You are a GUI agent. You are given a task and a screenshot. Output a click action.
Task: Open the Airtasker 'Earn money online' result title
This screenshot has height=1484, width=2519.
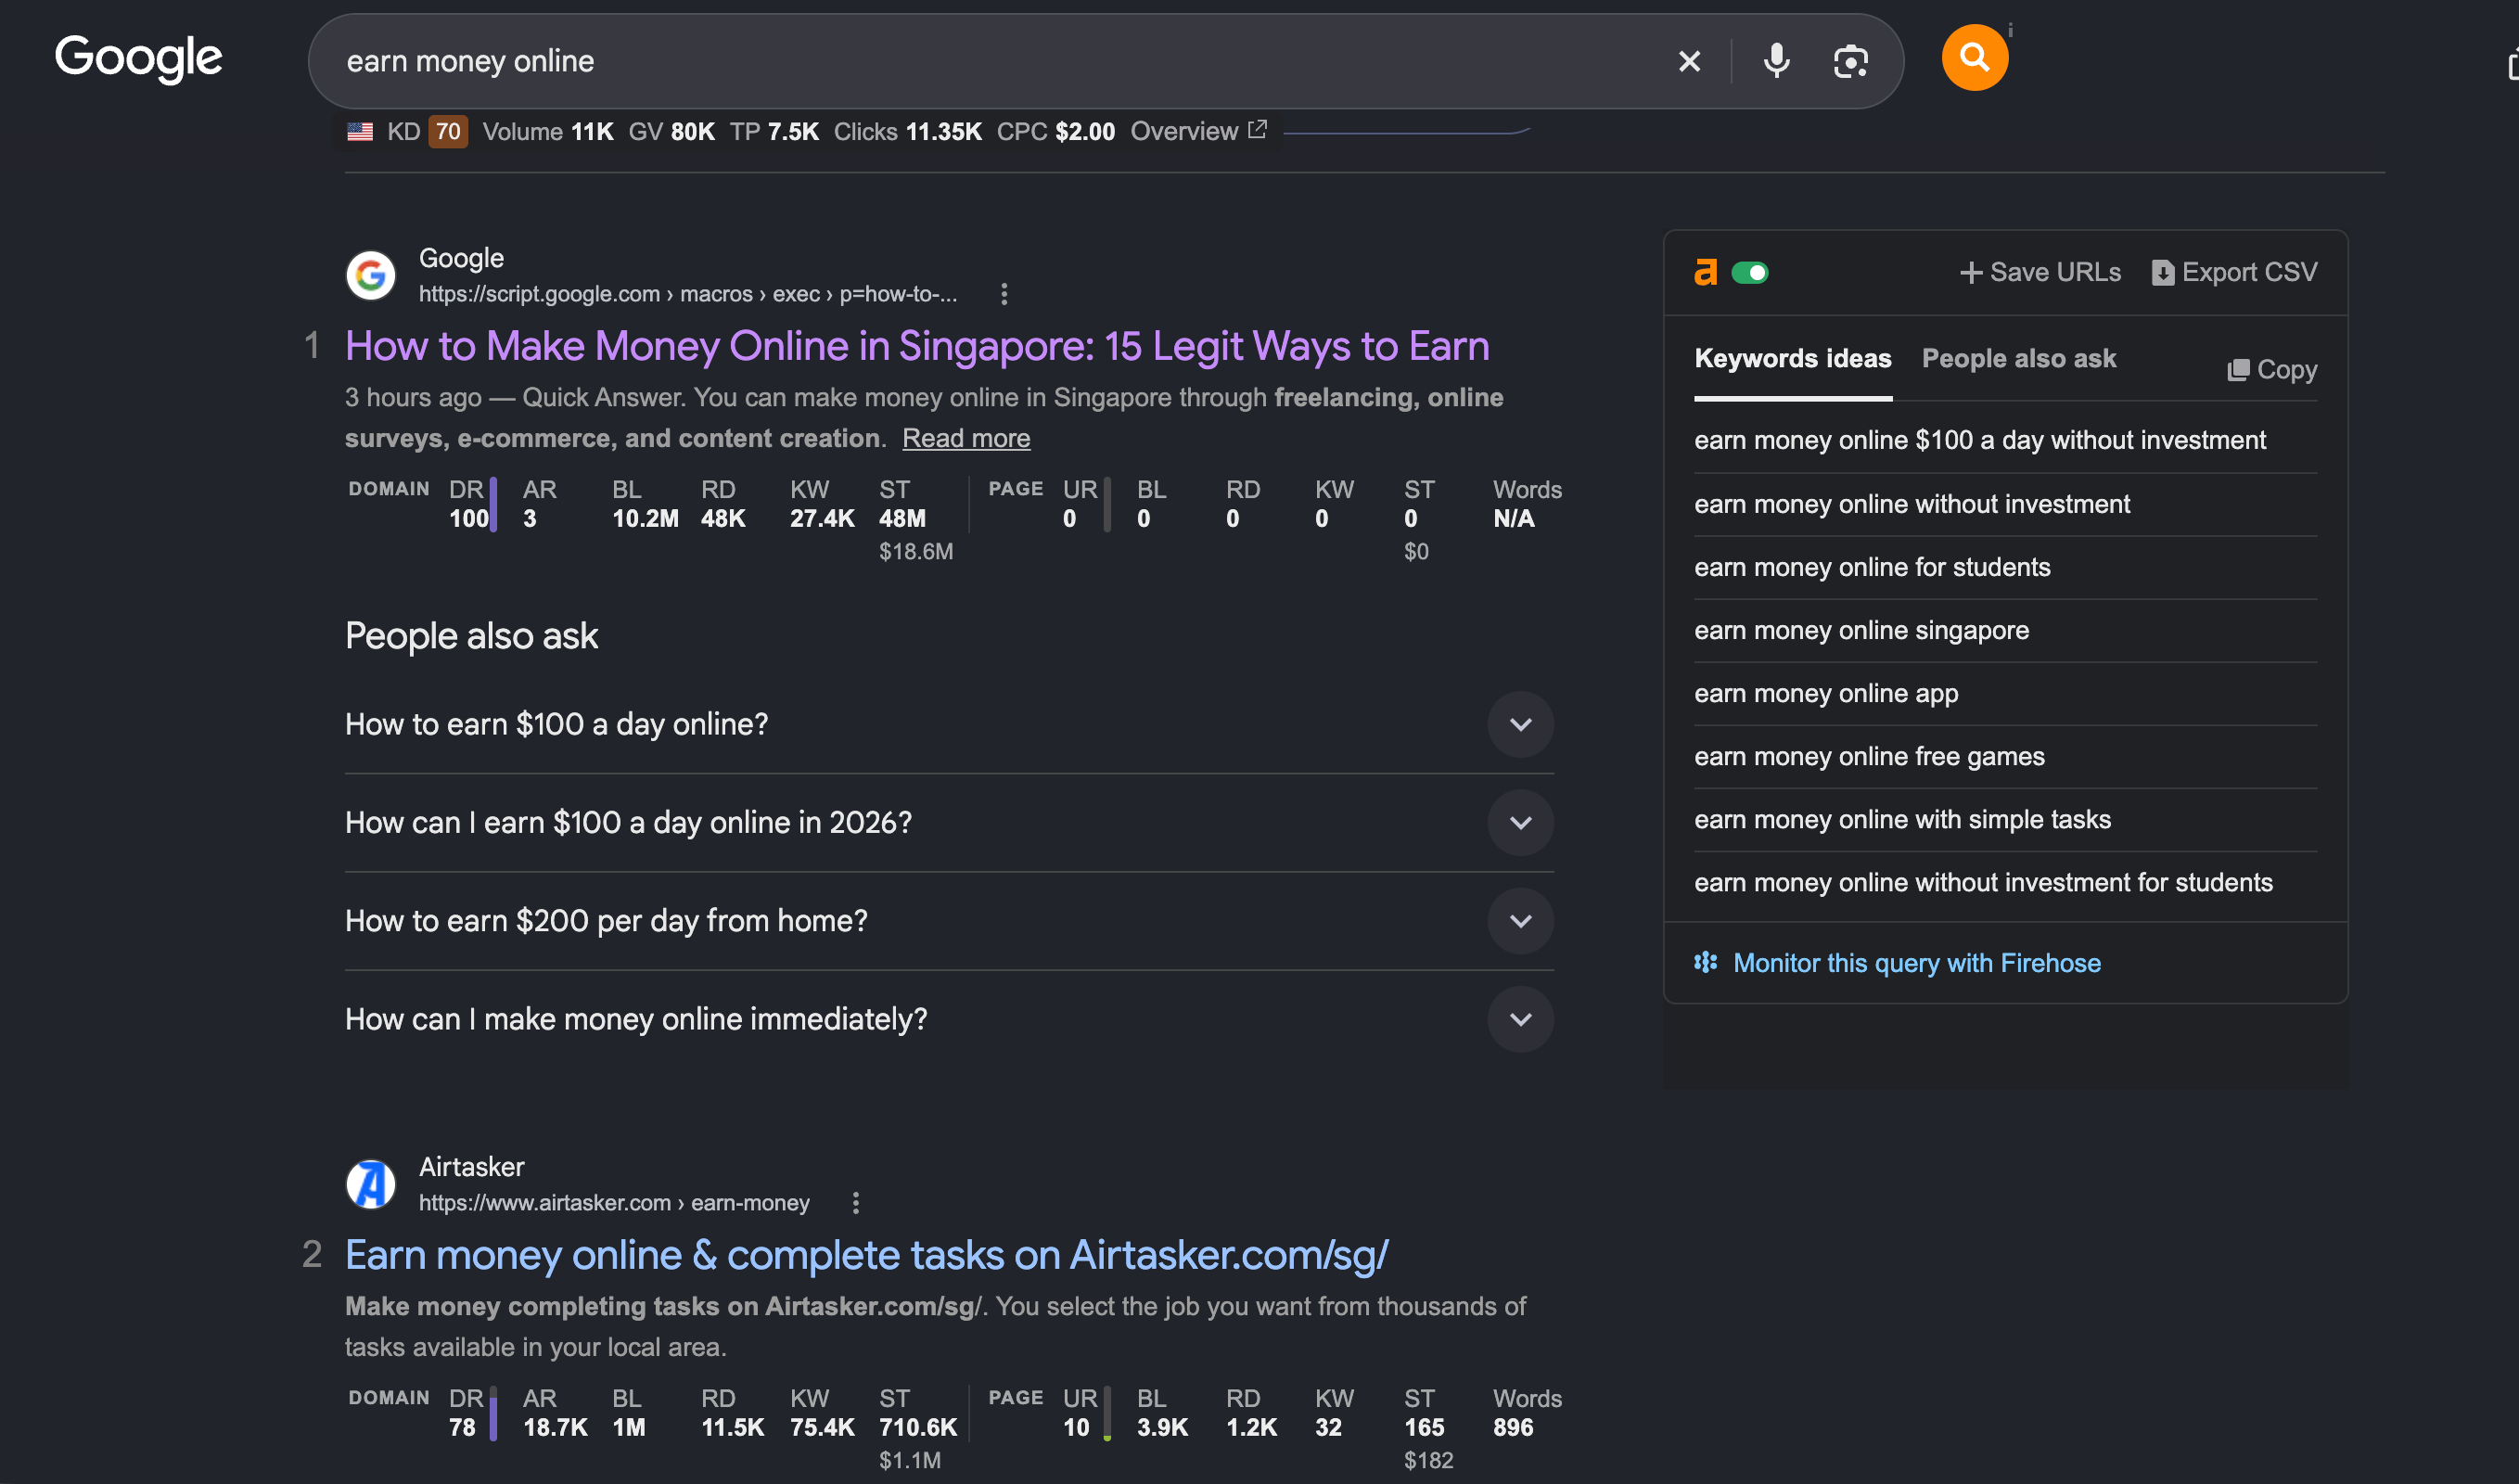pos(866,1255)
